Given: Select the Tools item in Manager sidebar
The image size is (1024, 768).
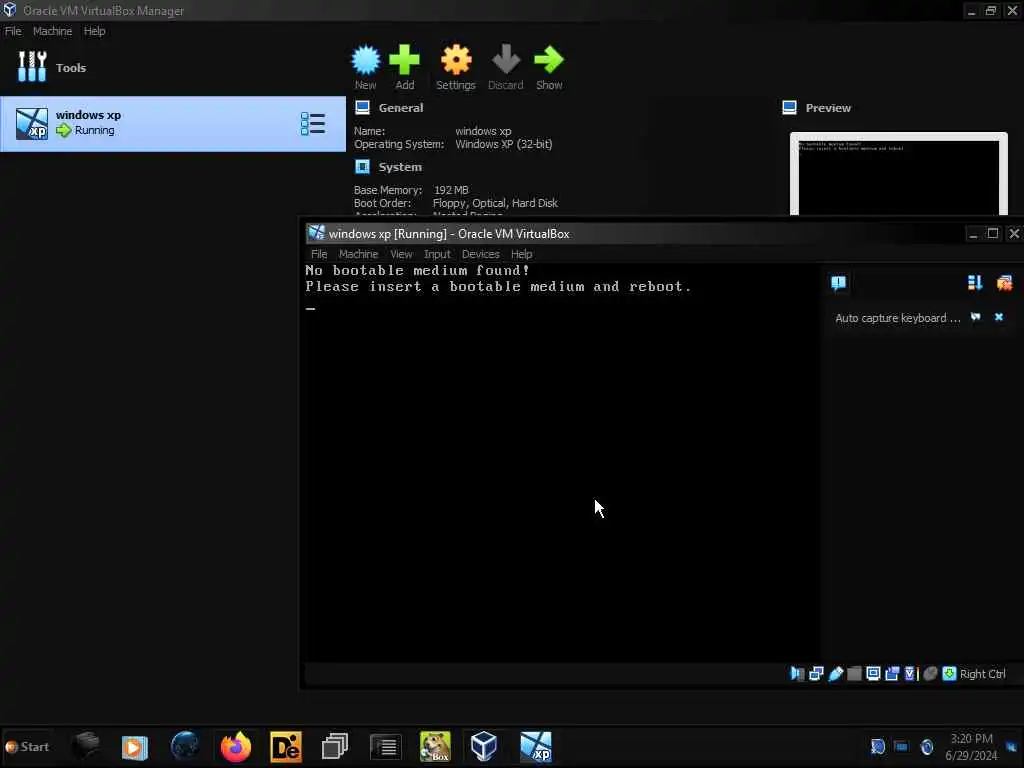Looking at the screenshot, I should (52, 67).
